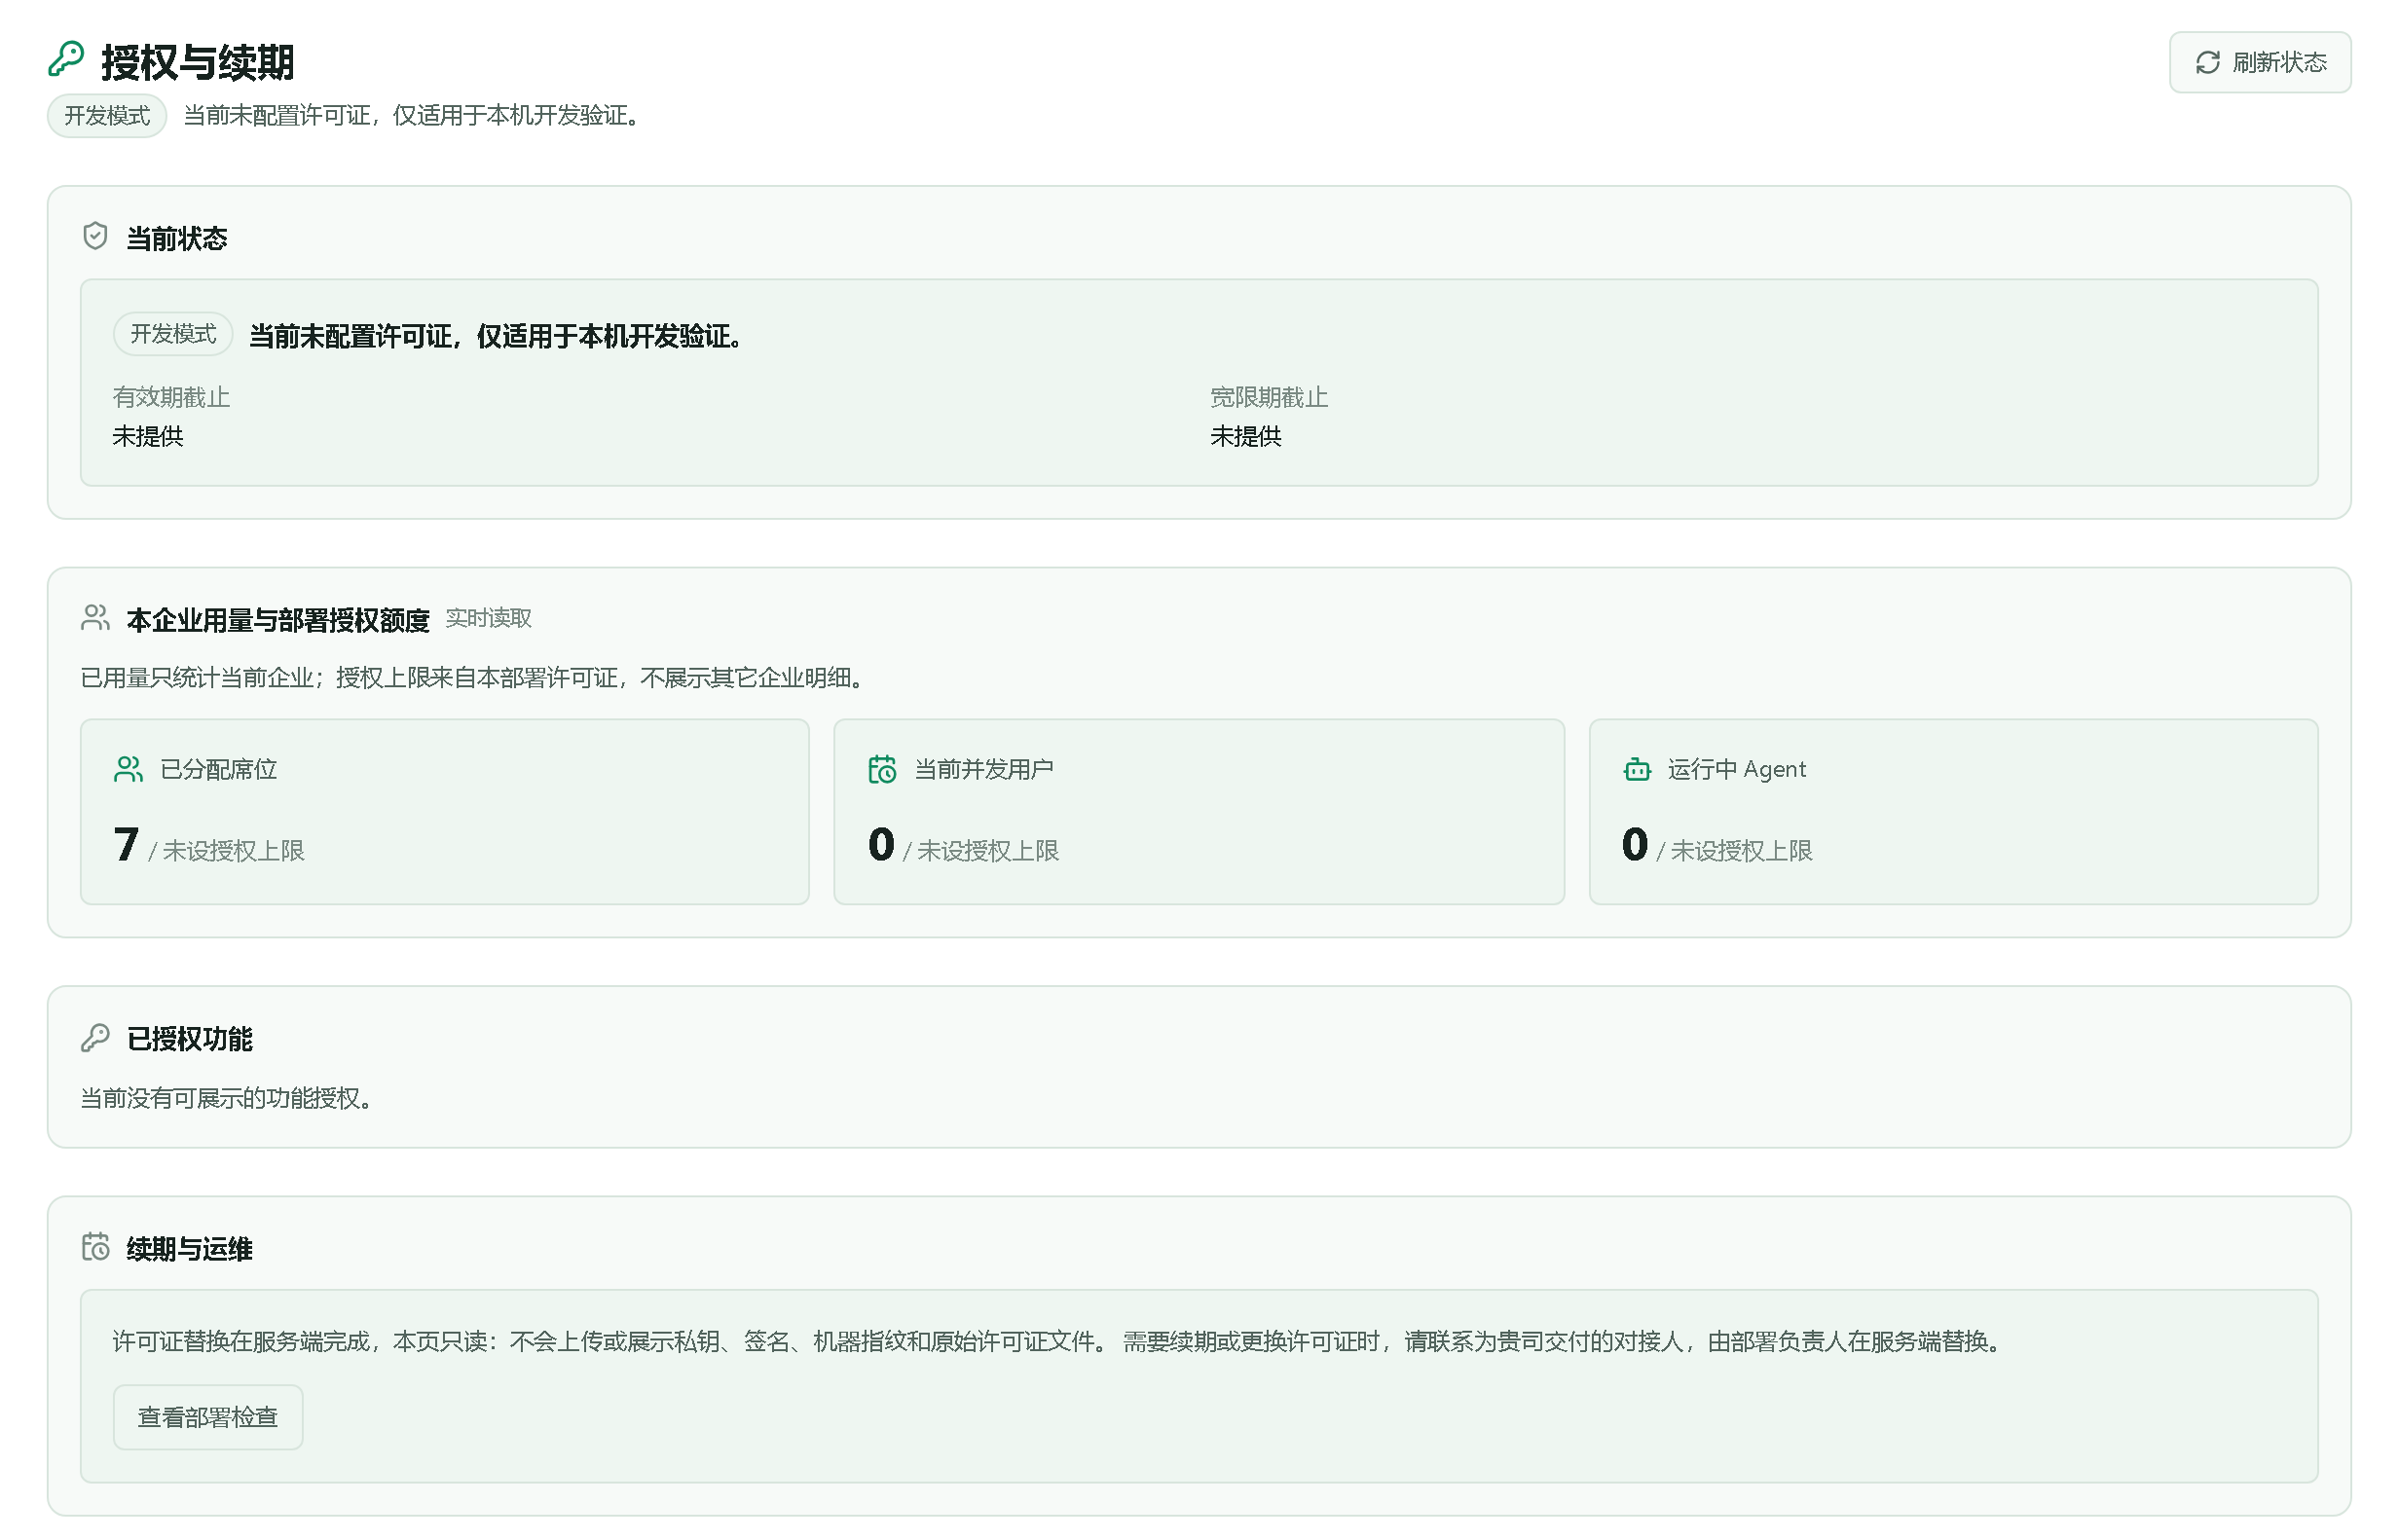Click the 有效期截止 label
The height and width of the screenshot is (1540, 2399).
pos(171,398)
